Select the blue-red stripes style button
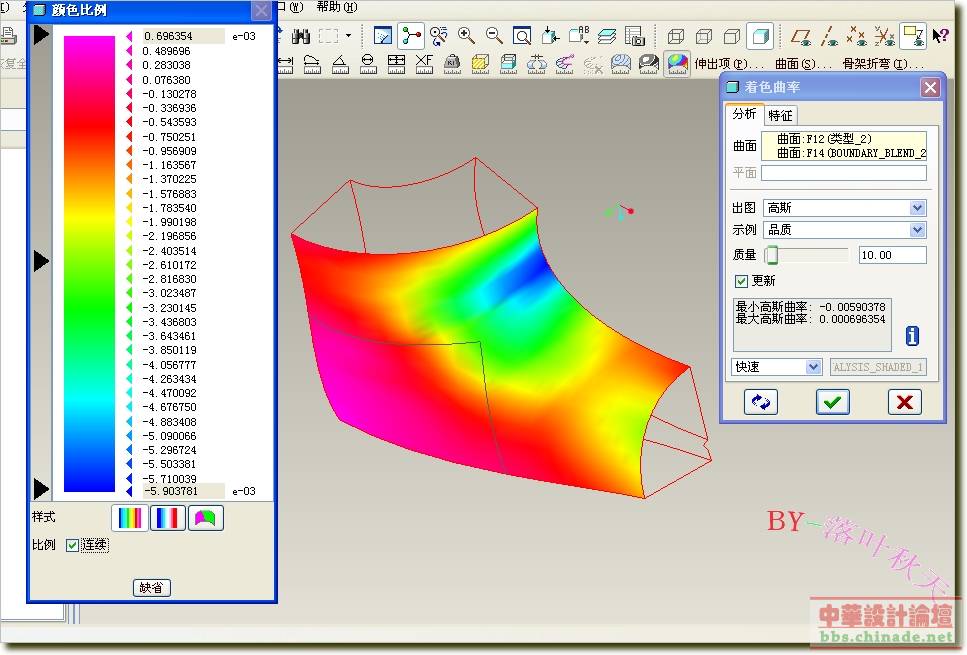Image resolution: width=967 pixels, height=655 pixels. tap(168, 518)
